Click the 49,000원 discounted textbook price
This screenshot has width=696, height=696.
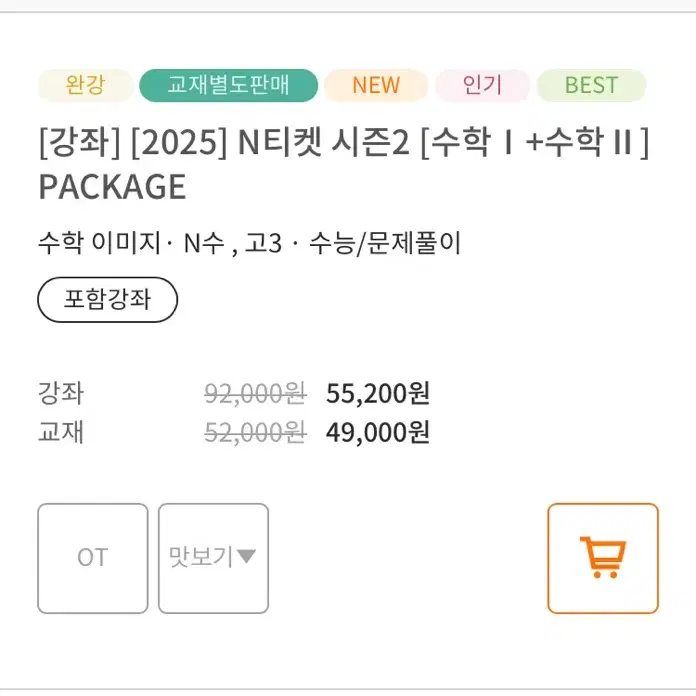point(378,432)
